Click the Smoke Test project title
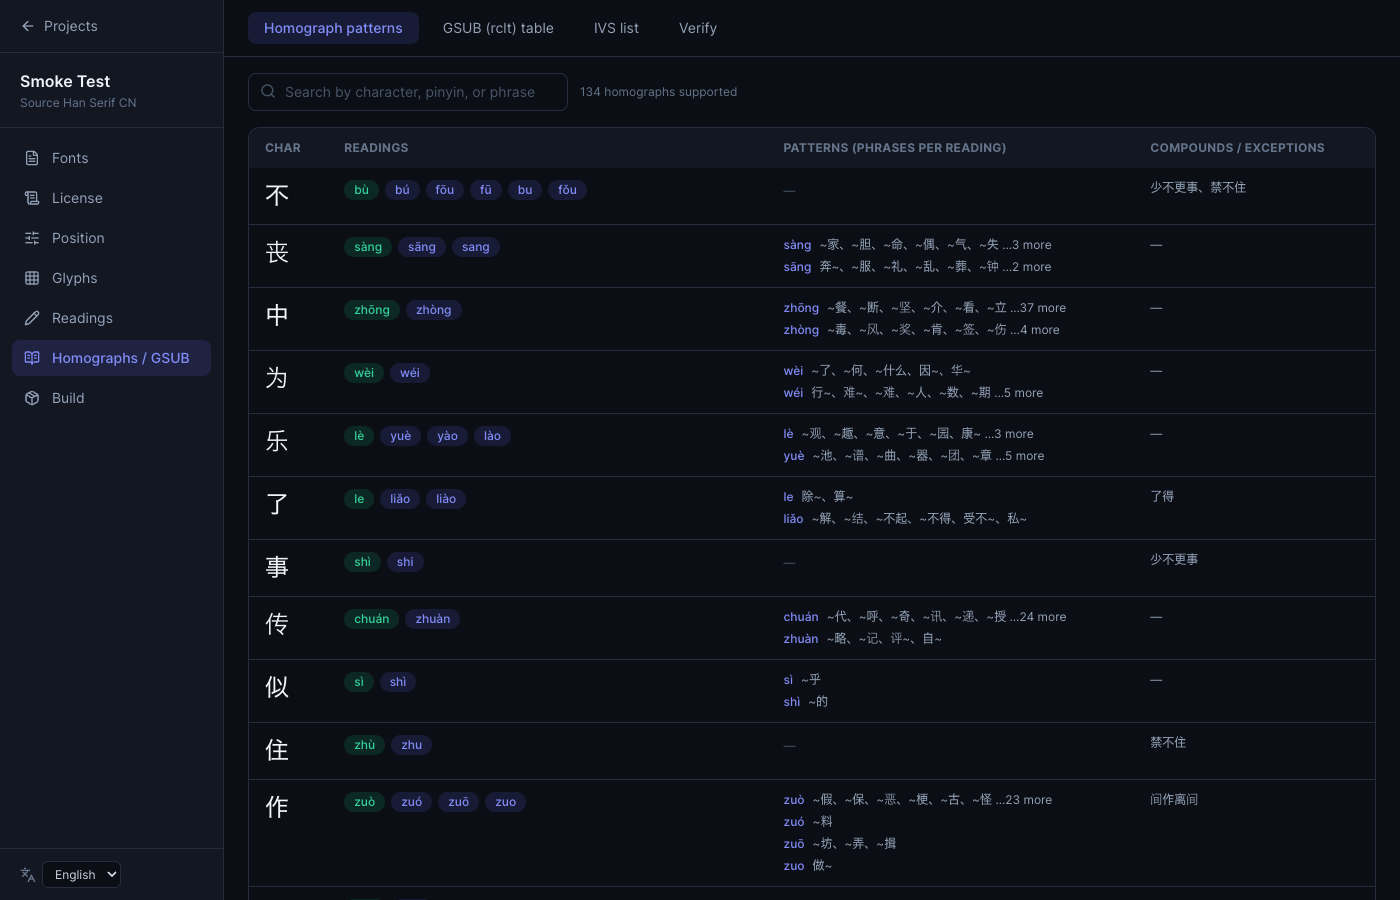Viewport: 1400px width, 900px height. coord(65,81)
